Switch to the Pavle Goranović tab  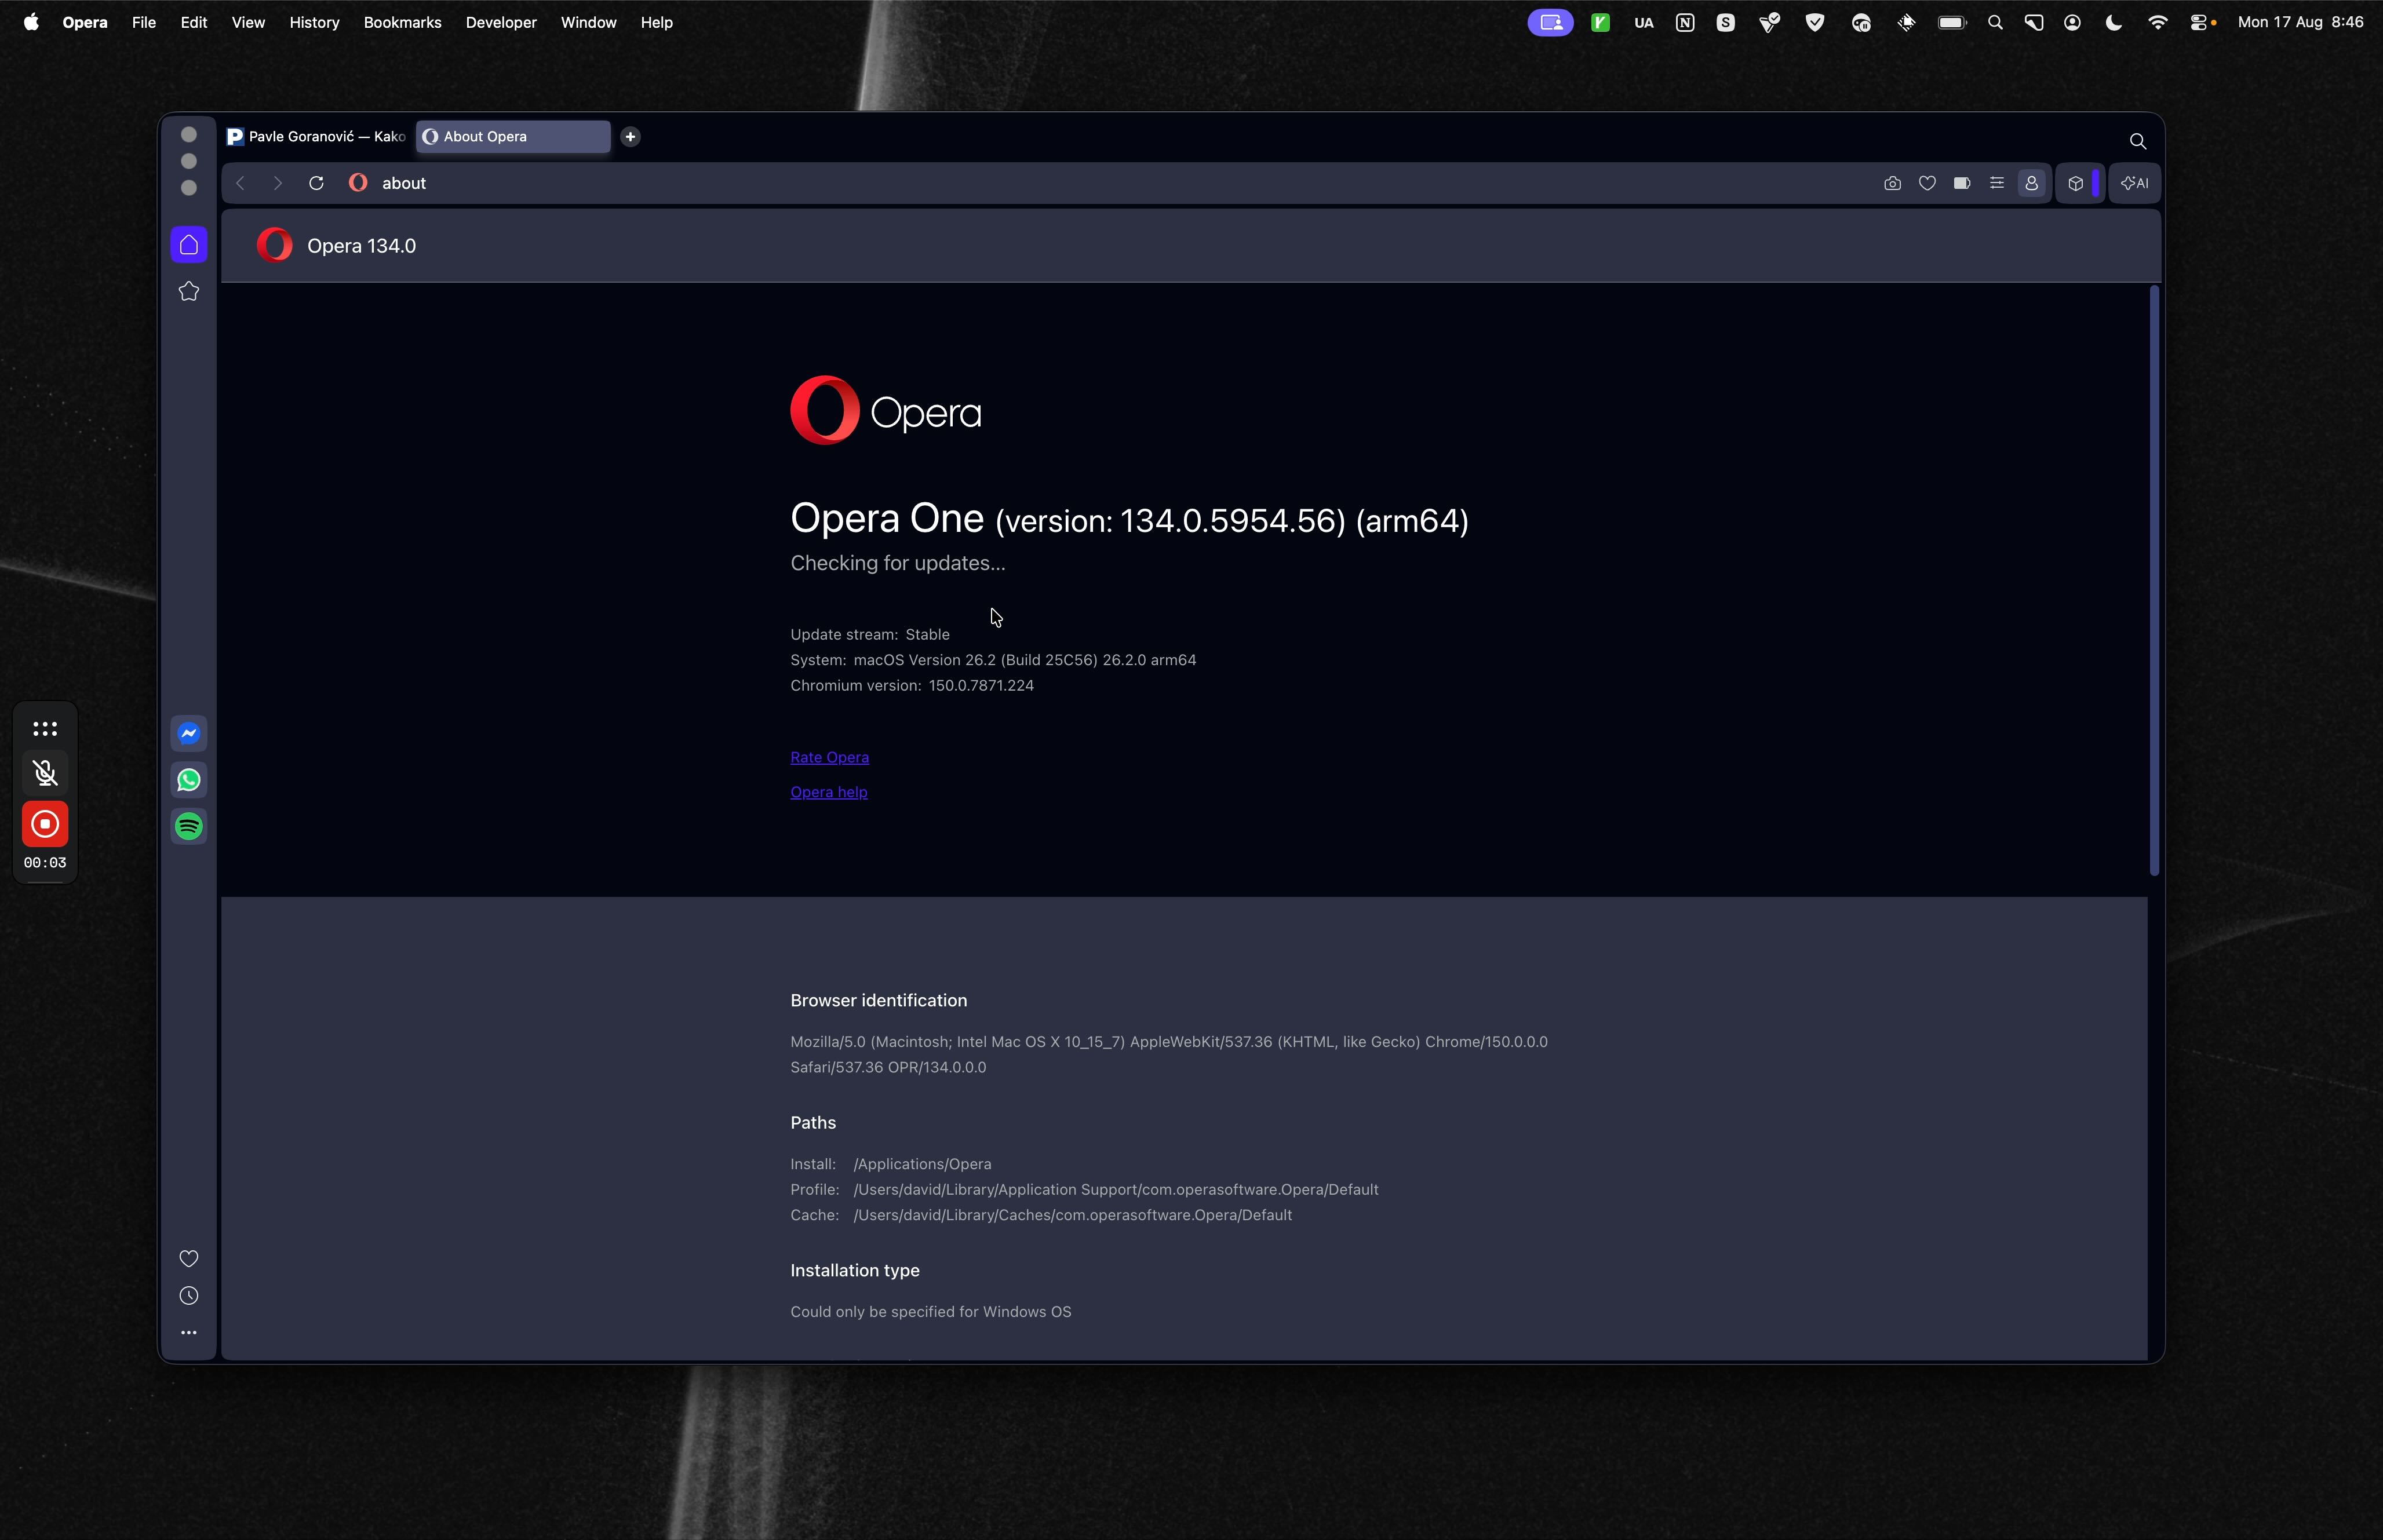pos(316,137)
